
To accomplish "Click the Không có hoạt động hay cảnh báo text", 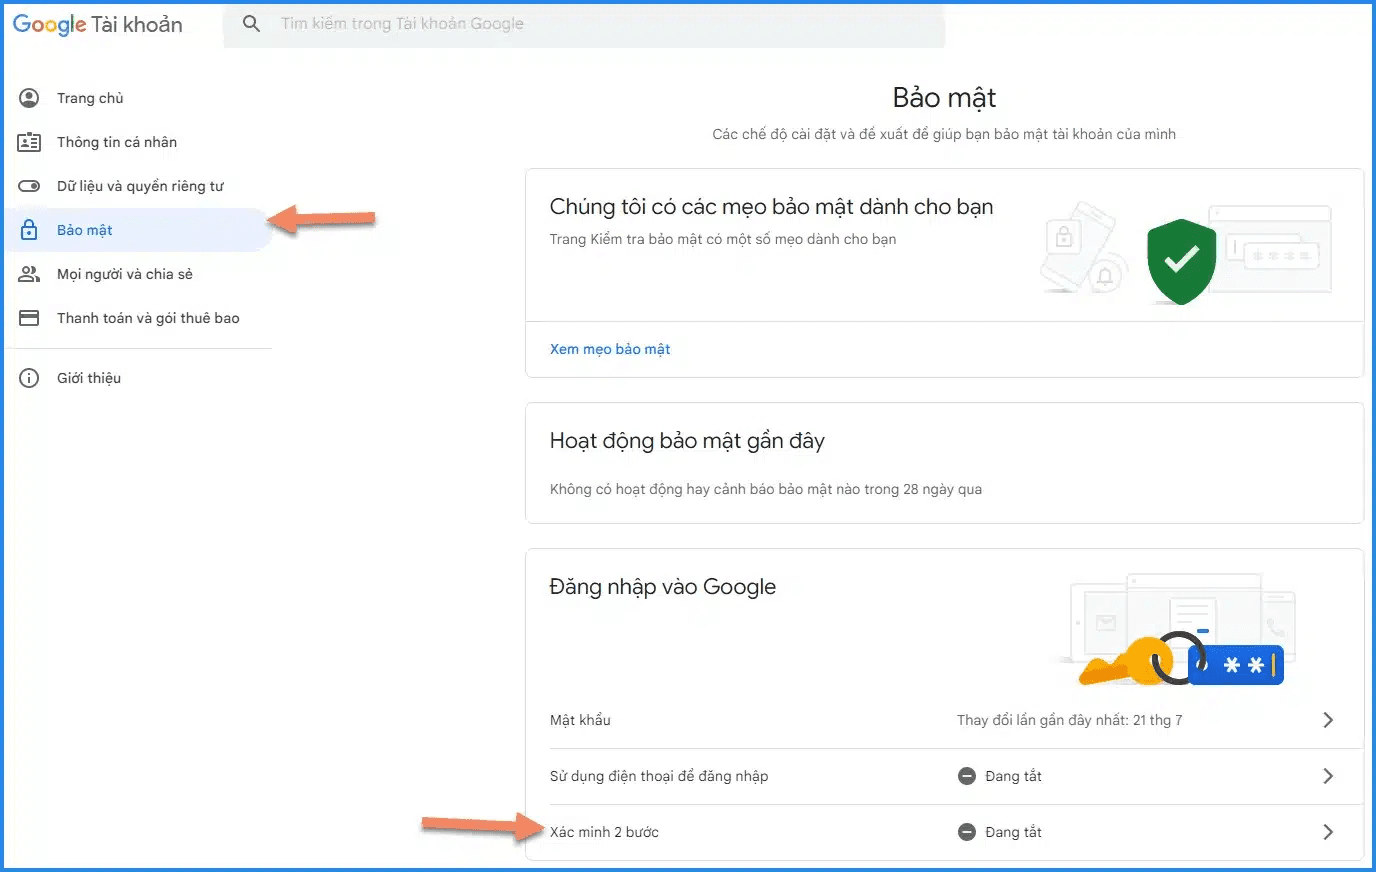I will point(766,489).
